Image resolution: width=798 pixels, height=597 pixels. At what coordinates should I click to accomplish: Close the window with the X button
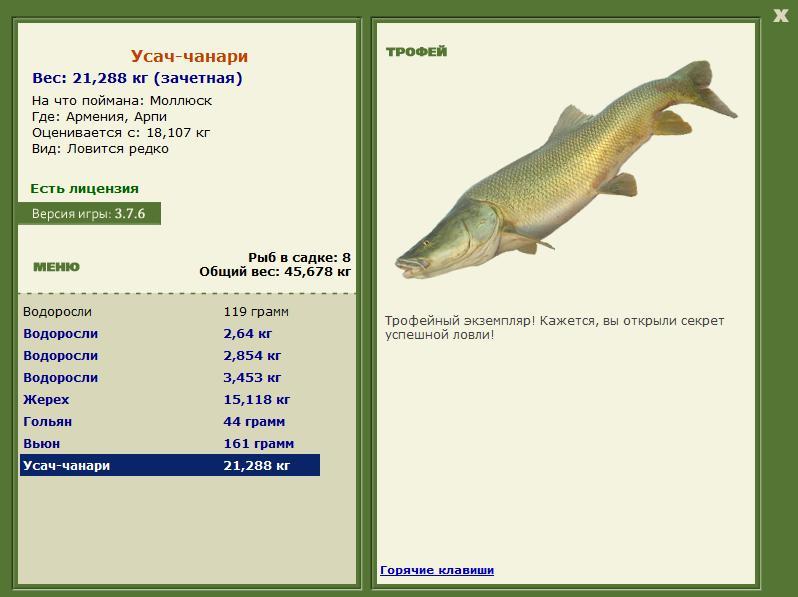pyautogui.click(x=780, y=15)
